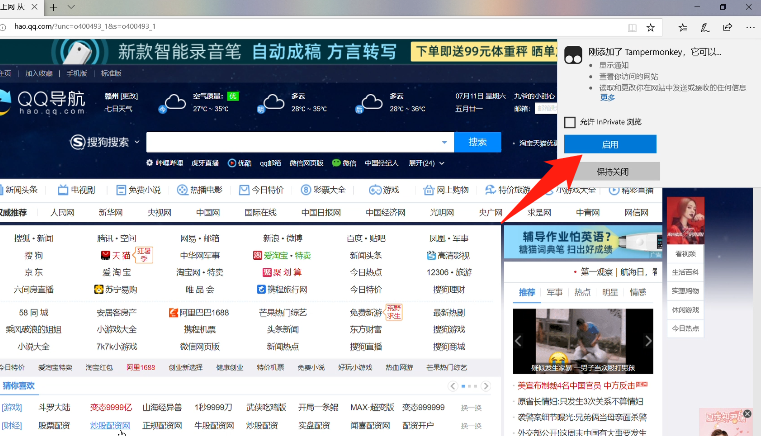Image resolution: width=761 pixels, height=436 pixels.
Task: Click the 彩票大全 lottery icon tab
Action: [x=323, y=190]
